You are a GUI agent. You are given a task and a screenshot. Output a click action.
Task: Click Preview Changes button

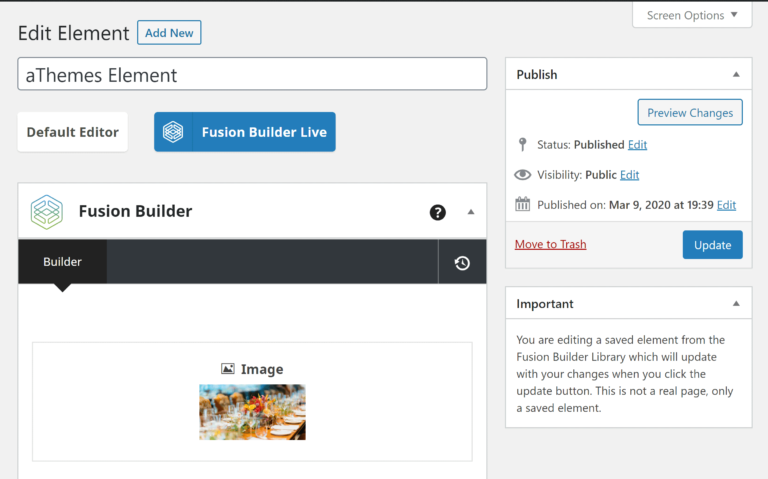coord(690,113)
